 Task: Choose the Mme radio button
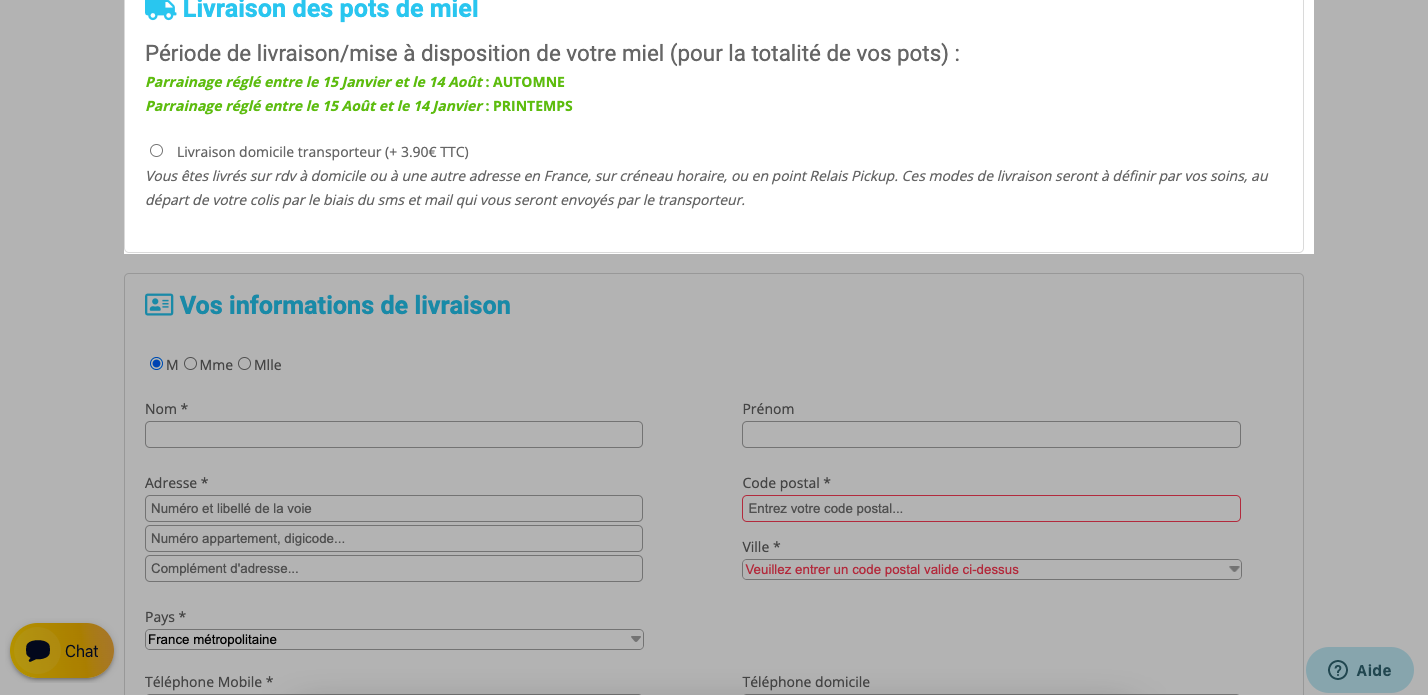click(190, 364)
